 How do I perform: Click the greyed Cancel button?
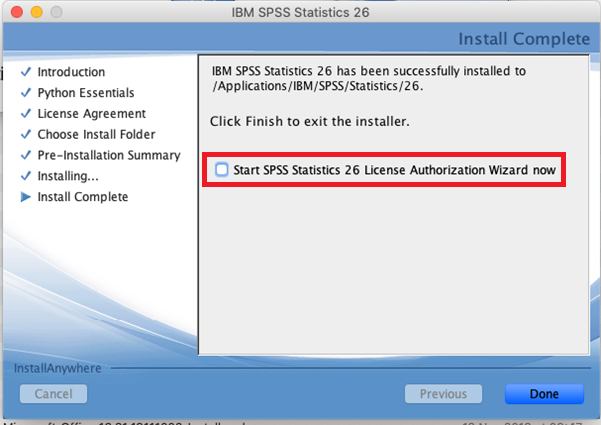click(53, 394)
